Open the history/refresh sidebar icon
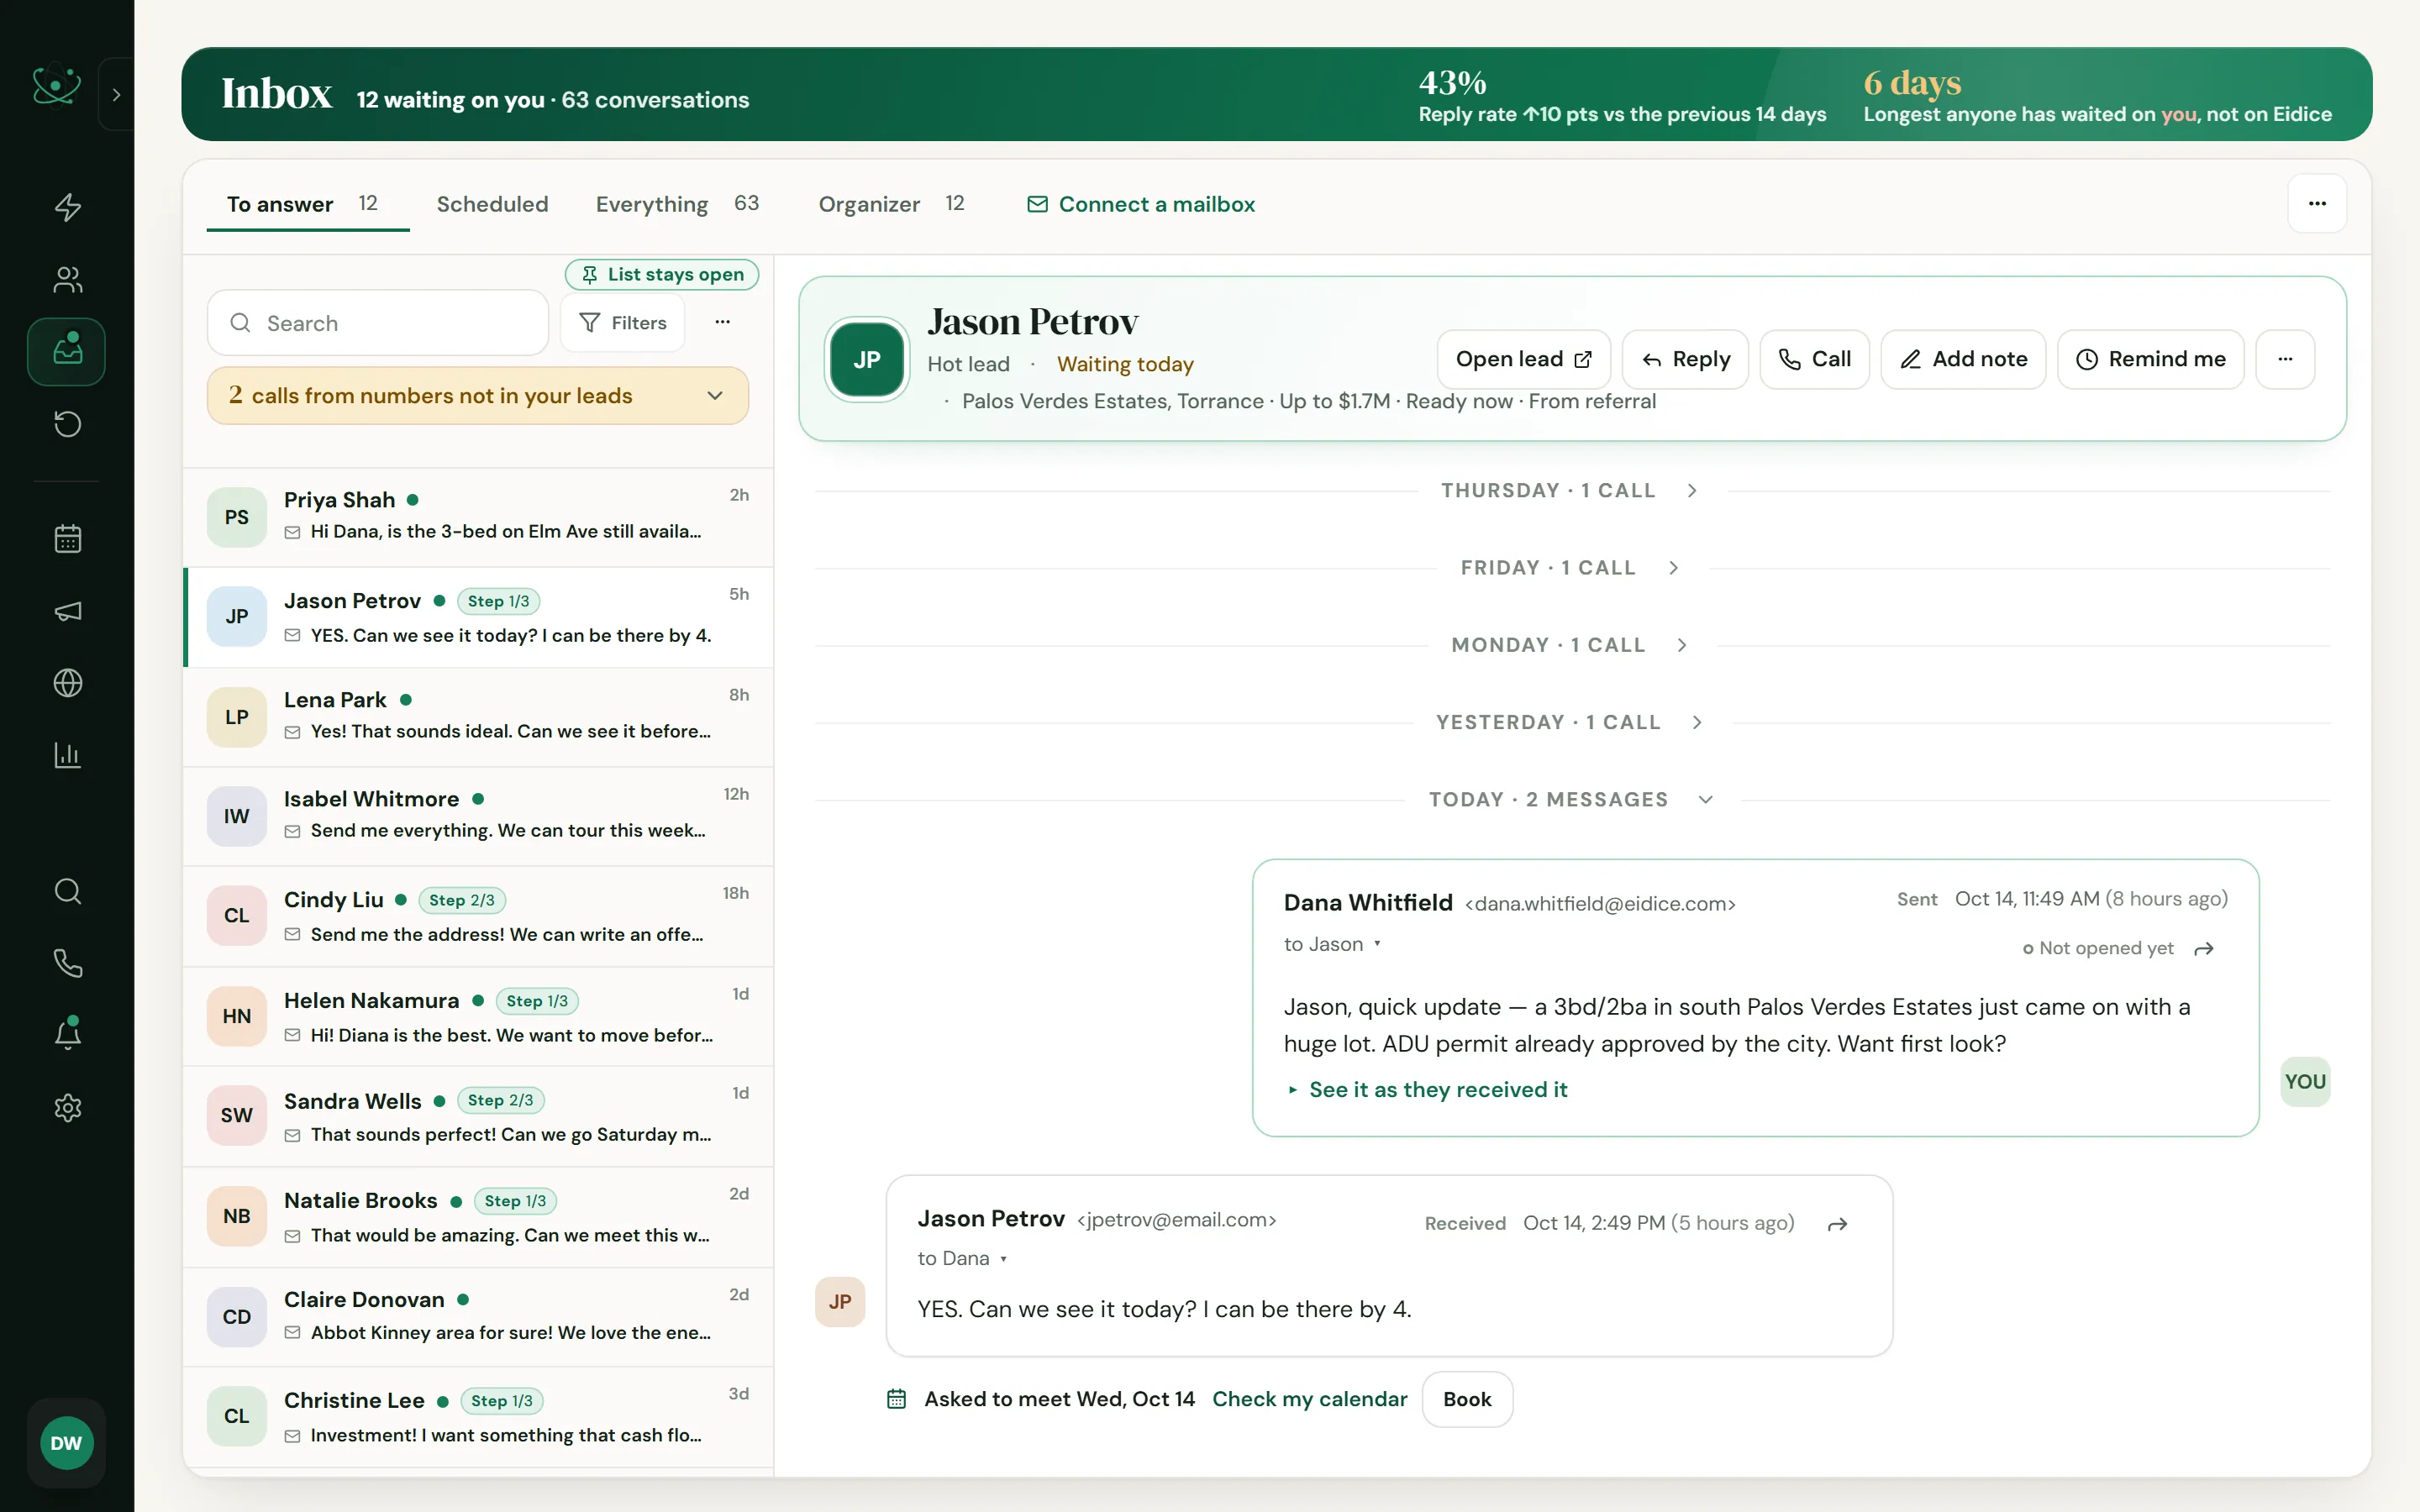This screenshot has height=1512, width=2420. (x=67, y=424)
